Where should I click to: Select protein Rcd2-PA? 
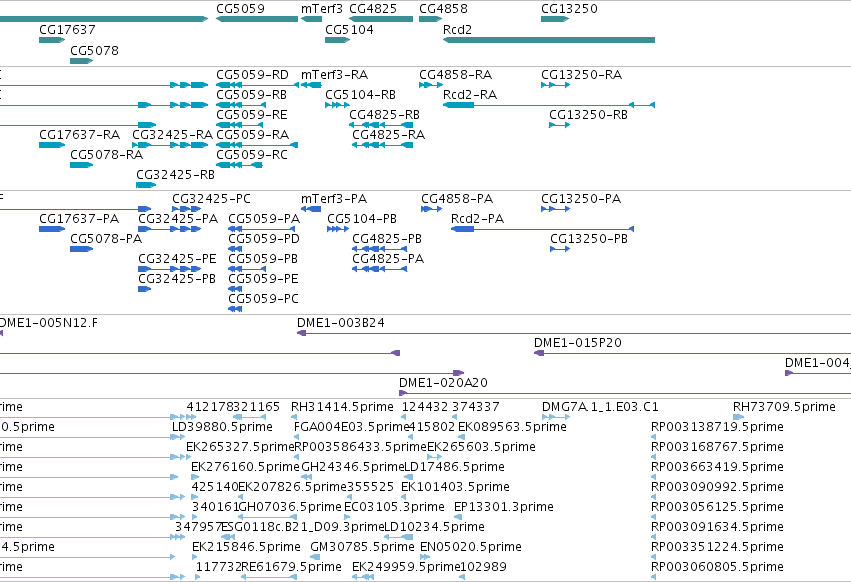coord(542,229)
